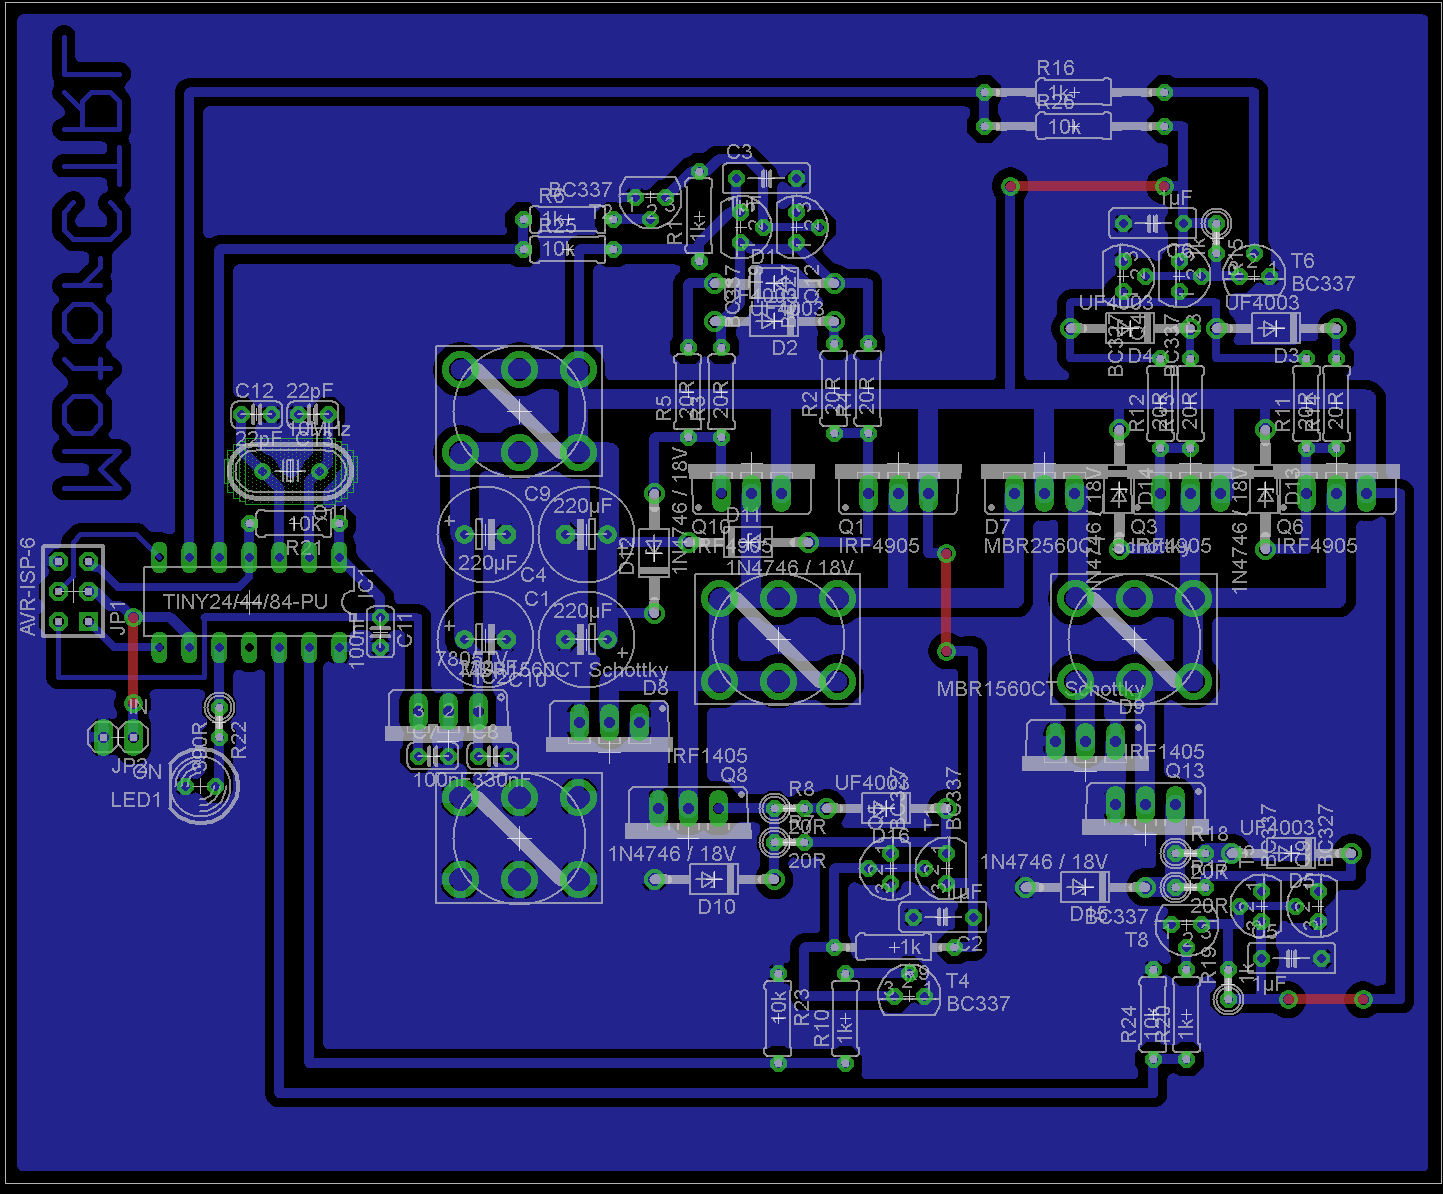
Task: Select the T6 transistor label
Action: [x=1302, y=261]
